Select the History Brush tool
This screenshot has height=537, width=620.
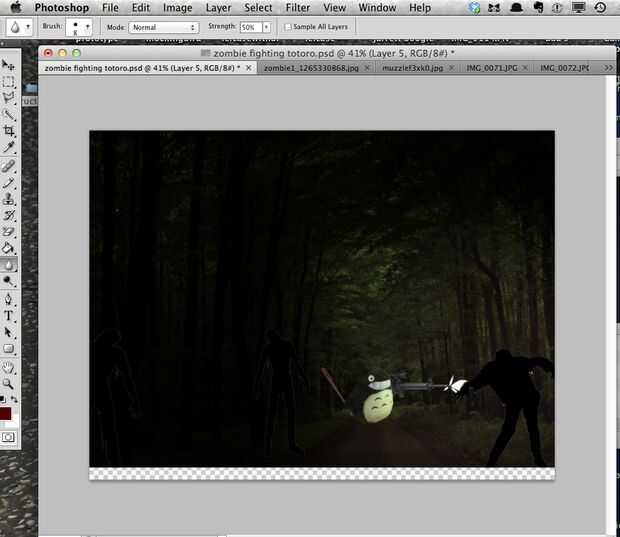pos(8,216)
